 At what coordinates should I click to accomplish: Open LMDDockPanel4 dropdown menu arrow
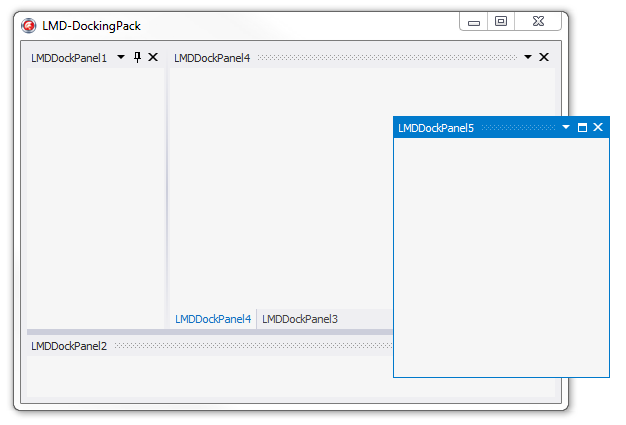(528, 57)
